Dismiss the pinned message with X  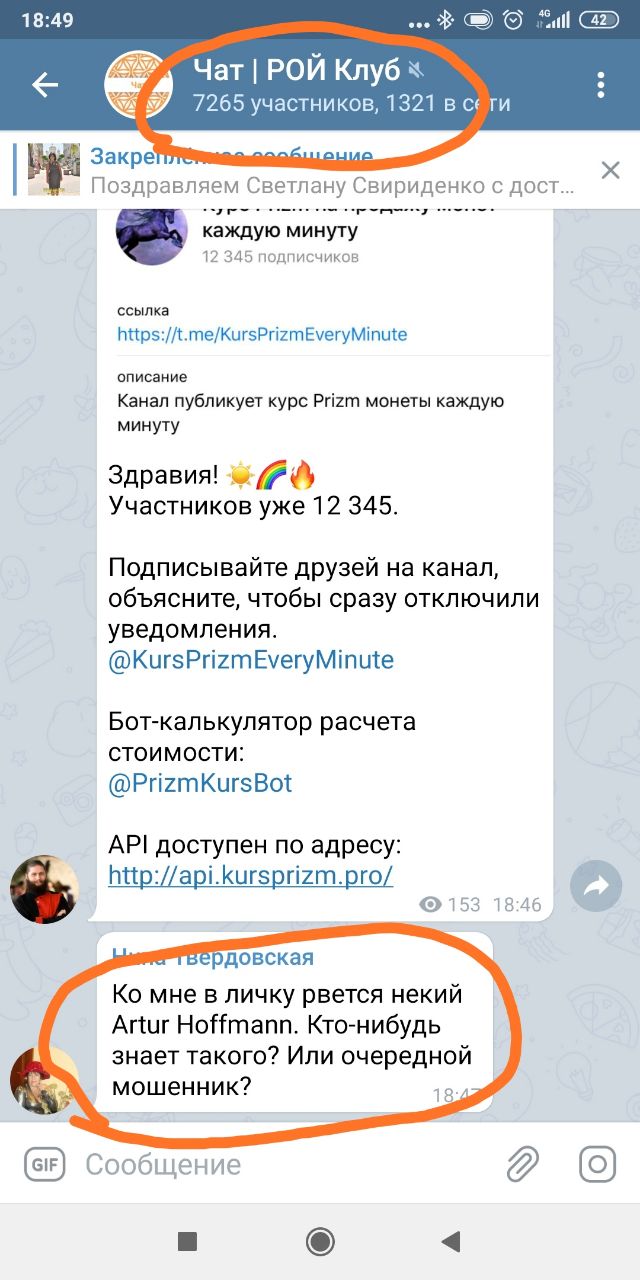point(610,170)
